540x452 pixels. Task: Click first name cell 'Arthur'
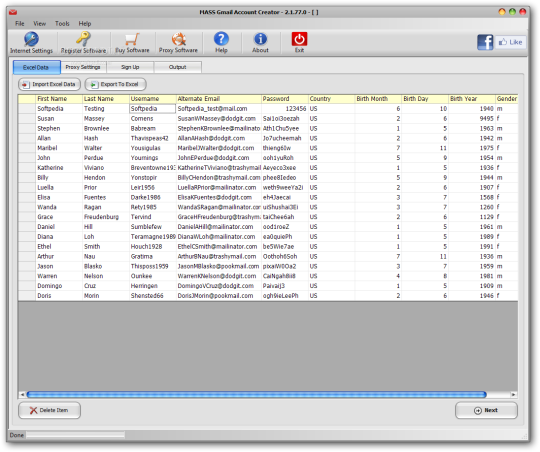[59, 256]
